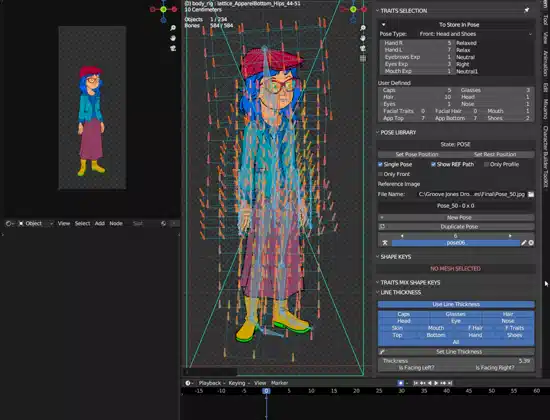Remove pose06 with the X icon
The image size is (550, 420).
[531, 243]
